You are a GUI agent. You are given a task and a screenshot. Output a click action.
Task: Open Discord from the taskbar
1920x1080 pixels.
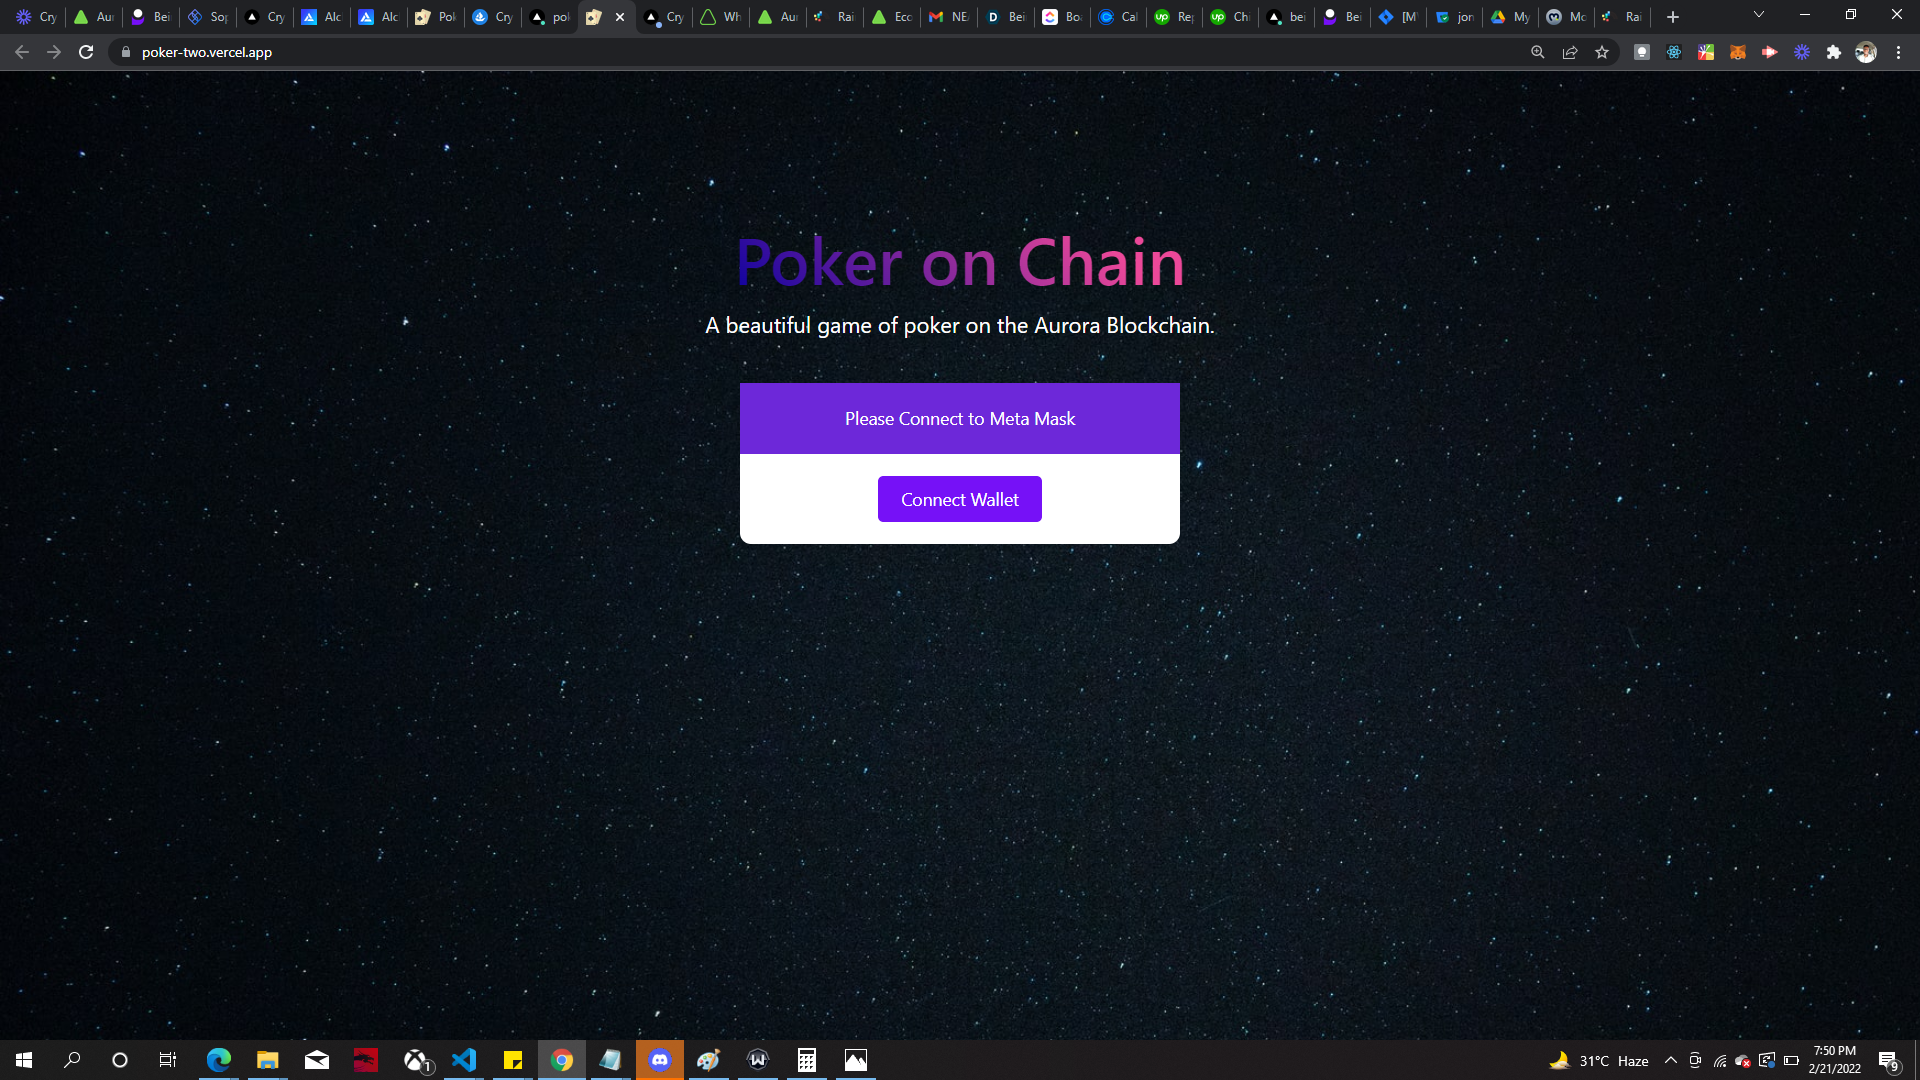coord(660,1060)
